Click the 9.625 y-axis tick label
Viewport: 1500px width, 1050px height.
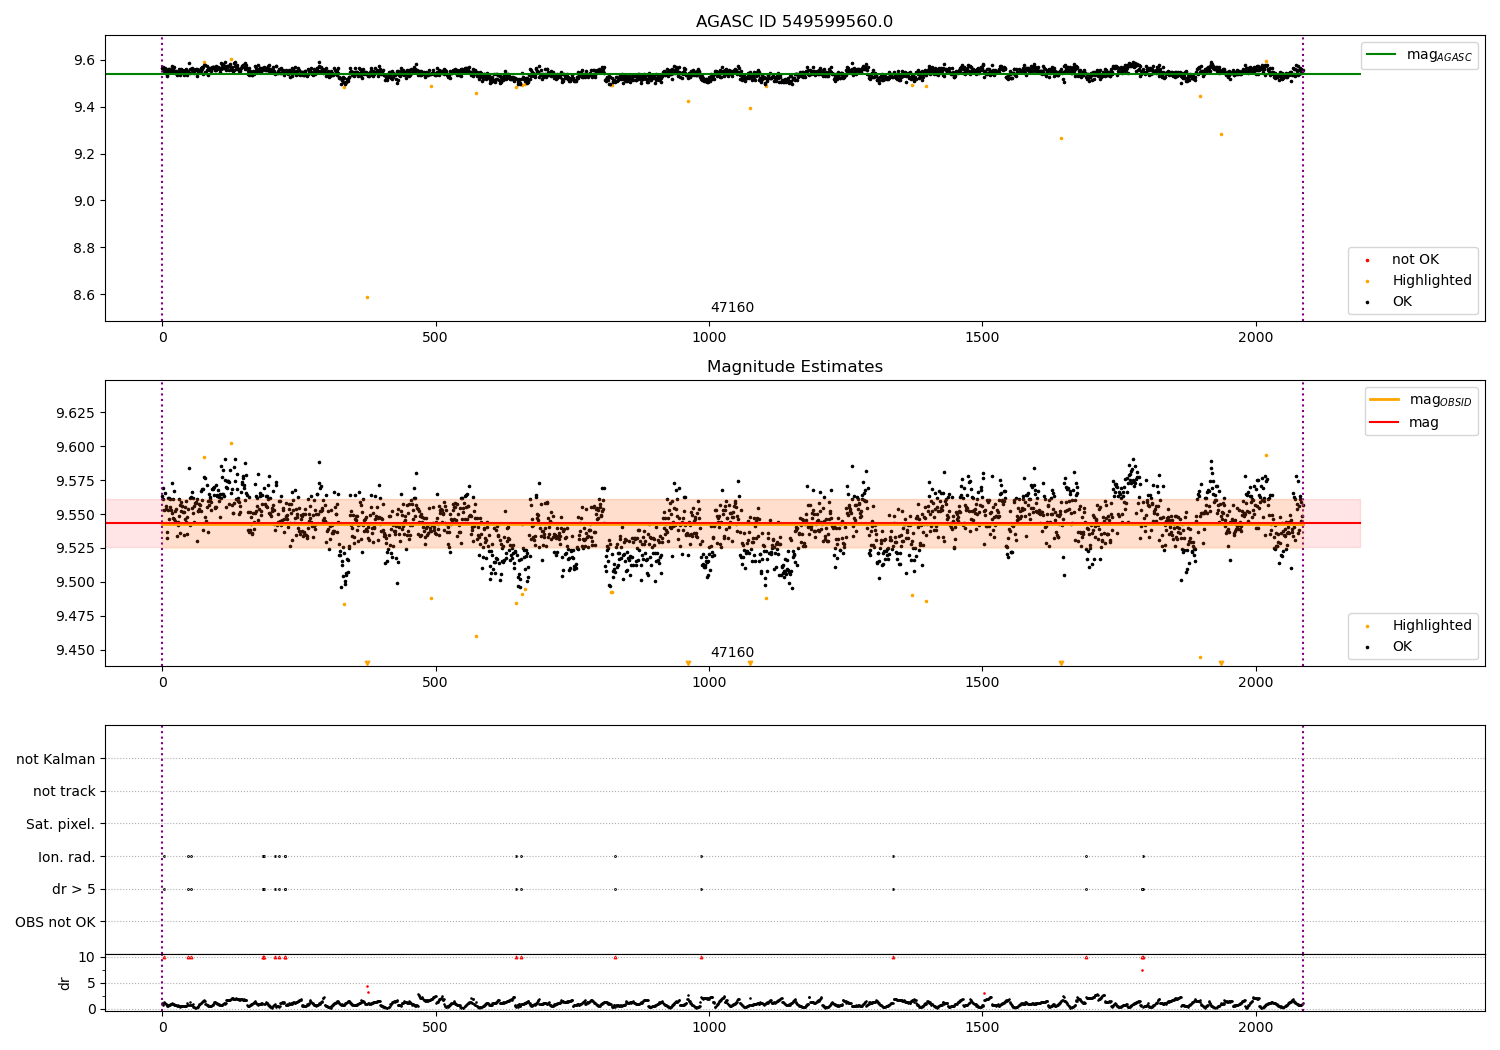tap(76, 413)
